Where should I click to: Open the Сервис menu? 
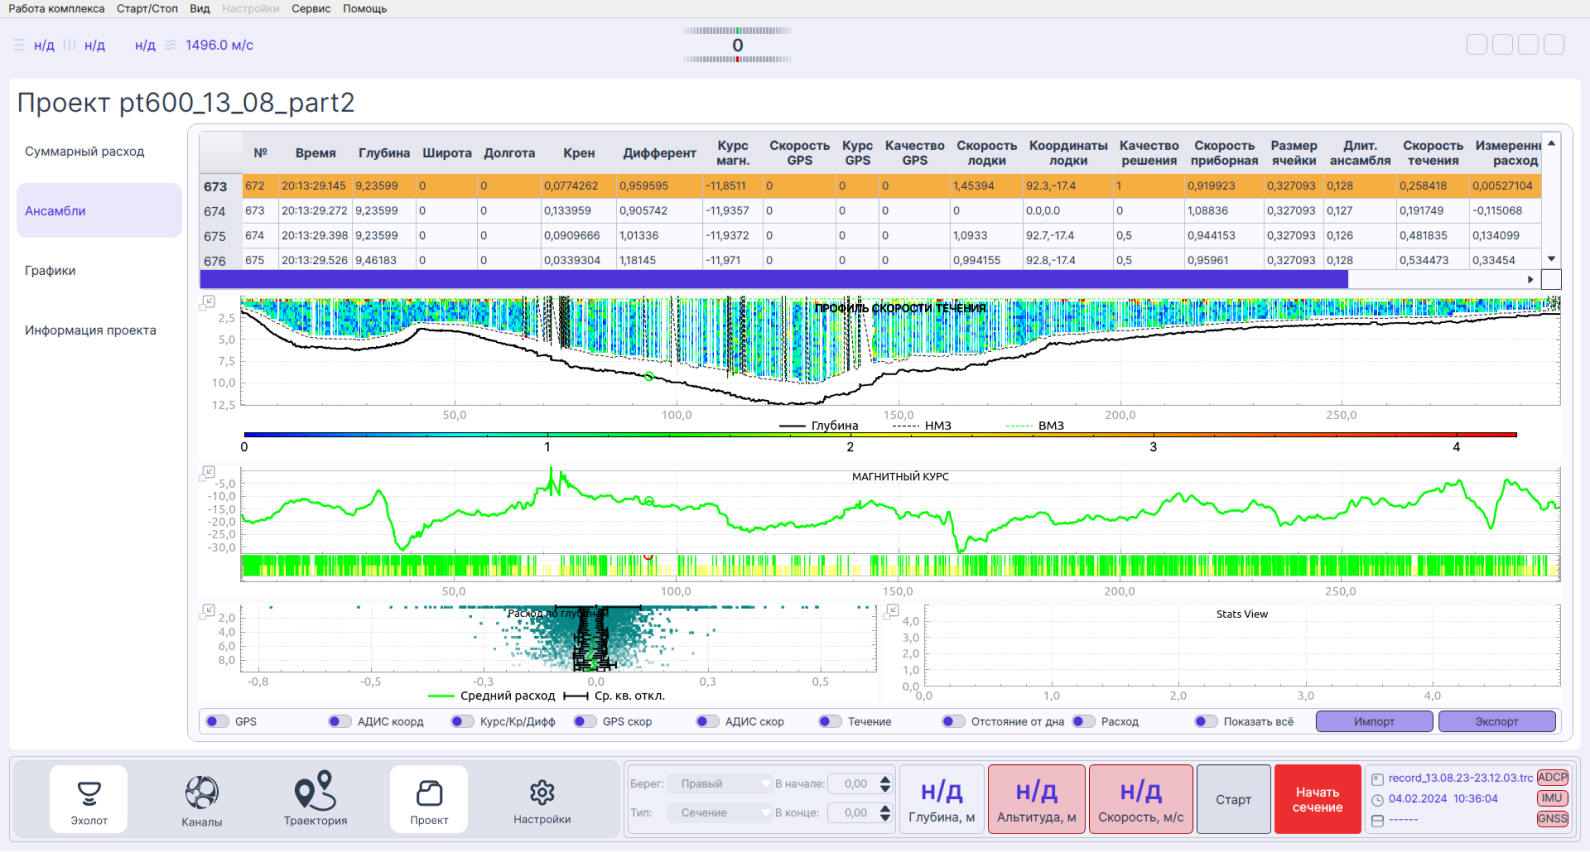click(311, 8)
